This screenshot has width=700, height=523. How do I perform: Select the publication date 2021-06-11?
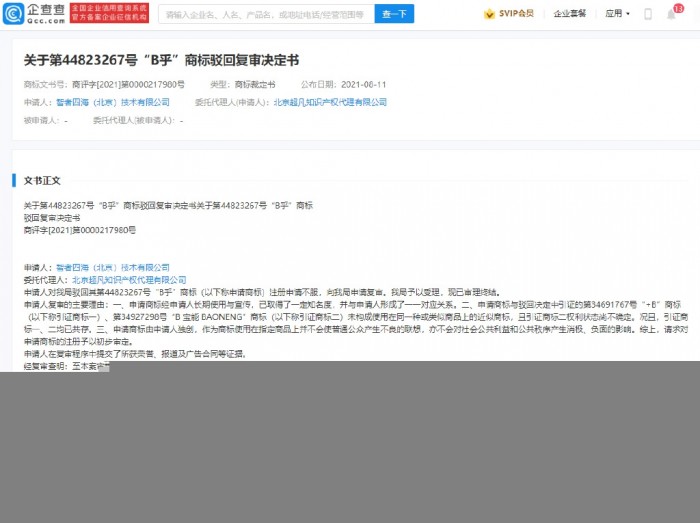point(363,84)
